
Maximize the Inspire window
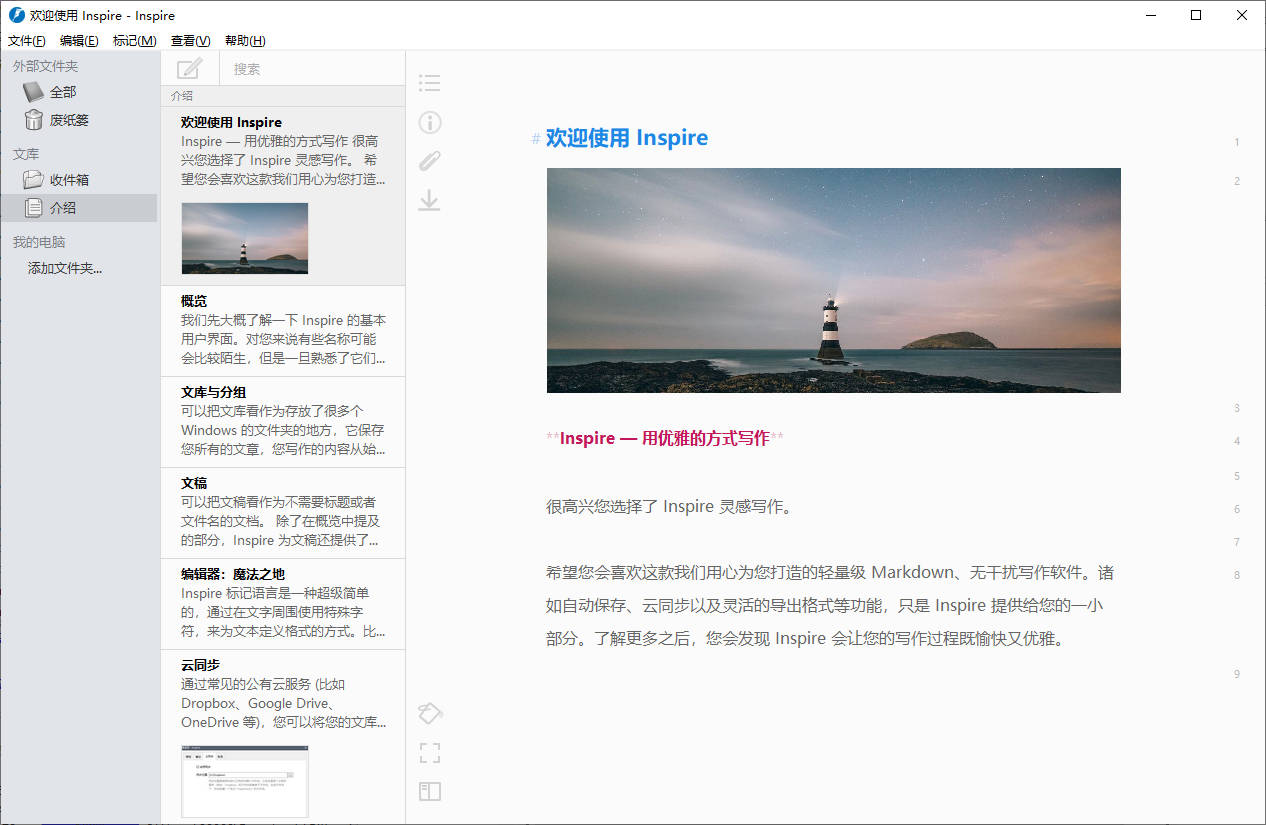[1196, 15]
